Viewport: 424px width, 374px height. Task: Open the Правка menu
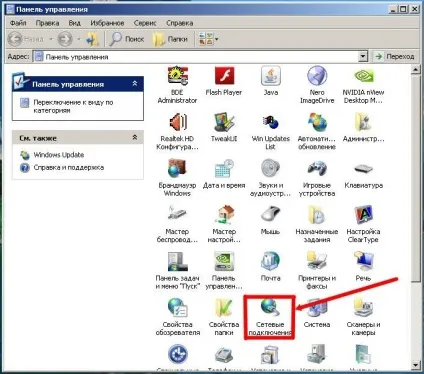point(47,23)
